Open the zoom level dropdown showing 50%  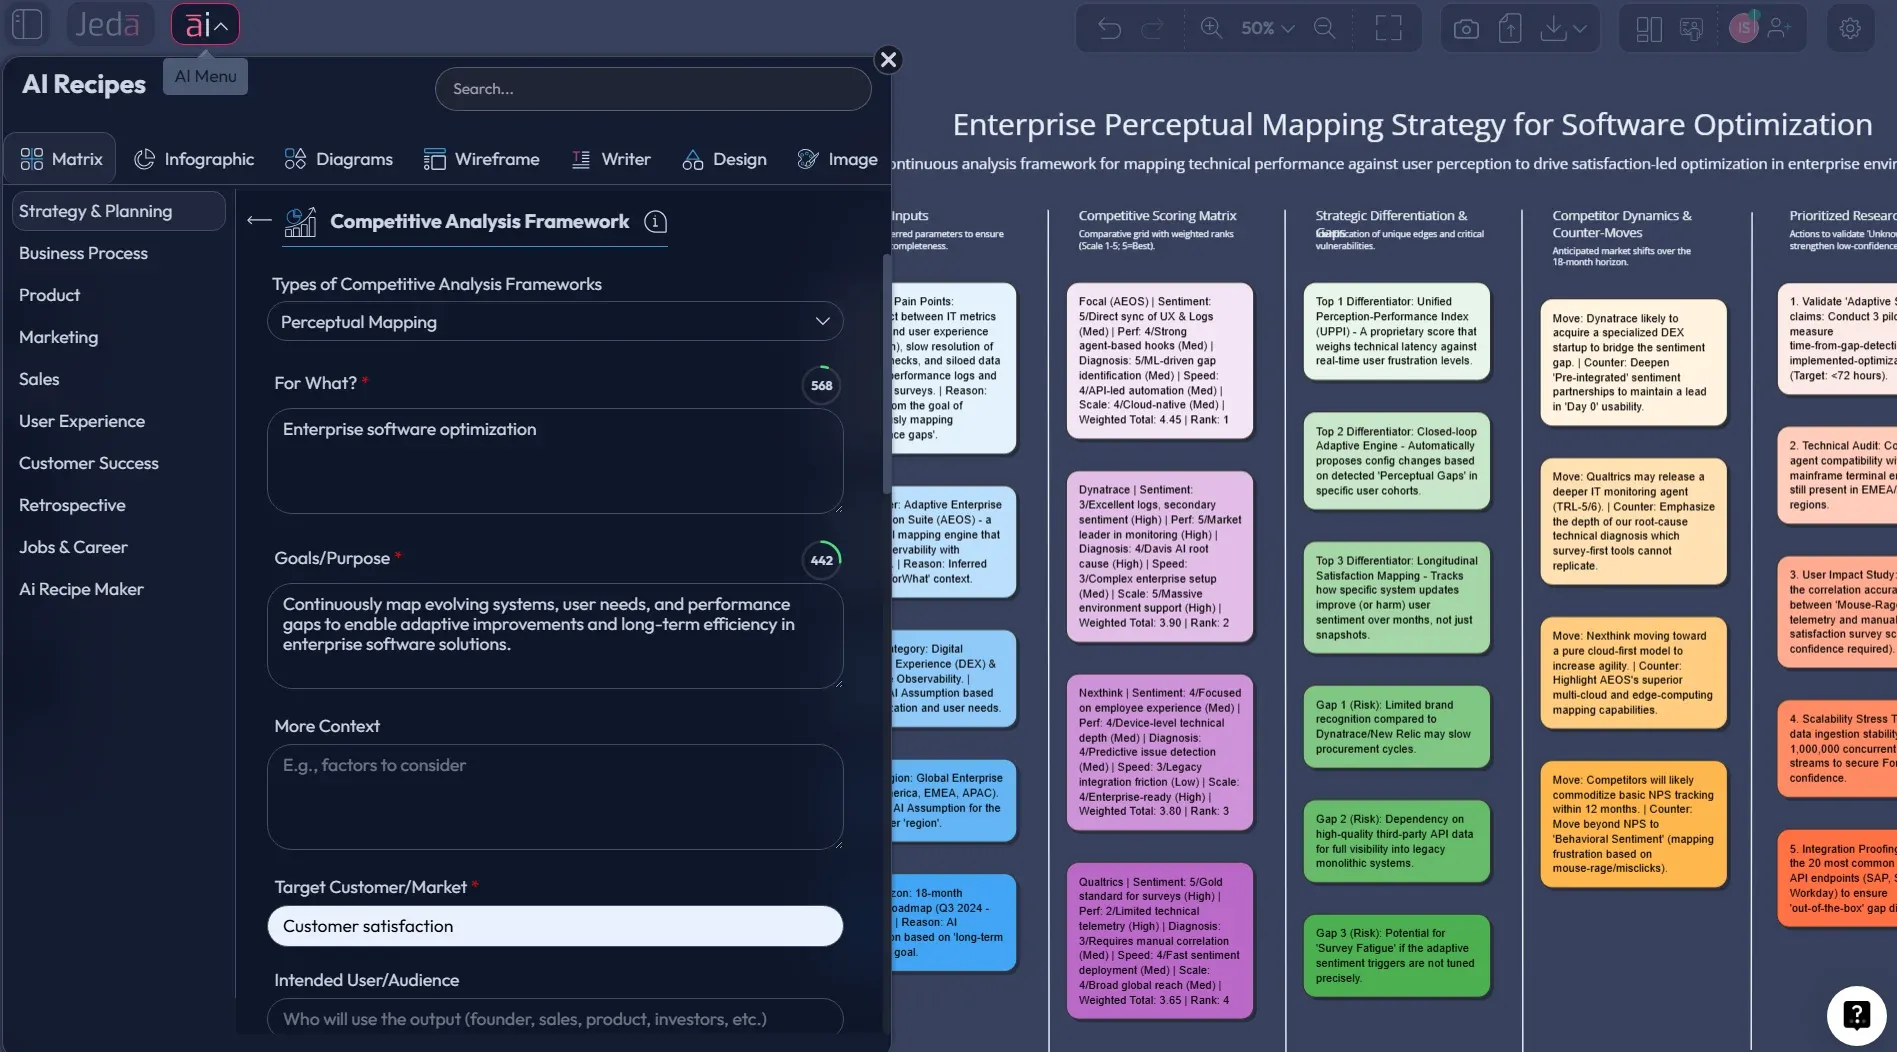click(x=1262, y=27)
